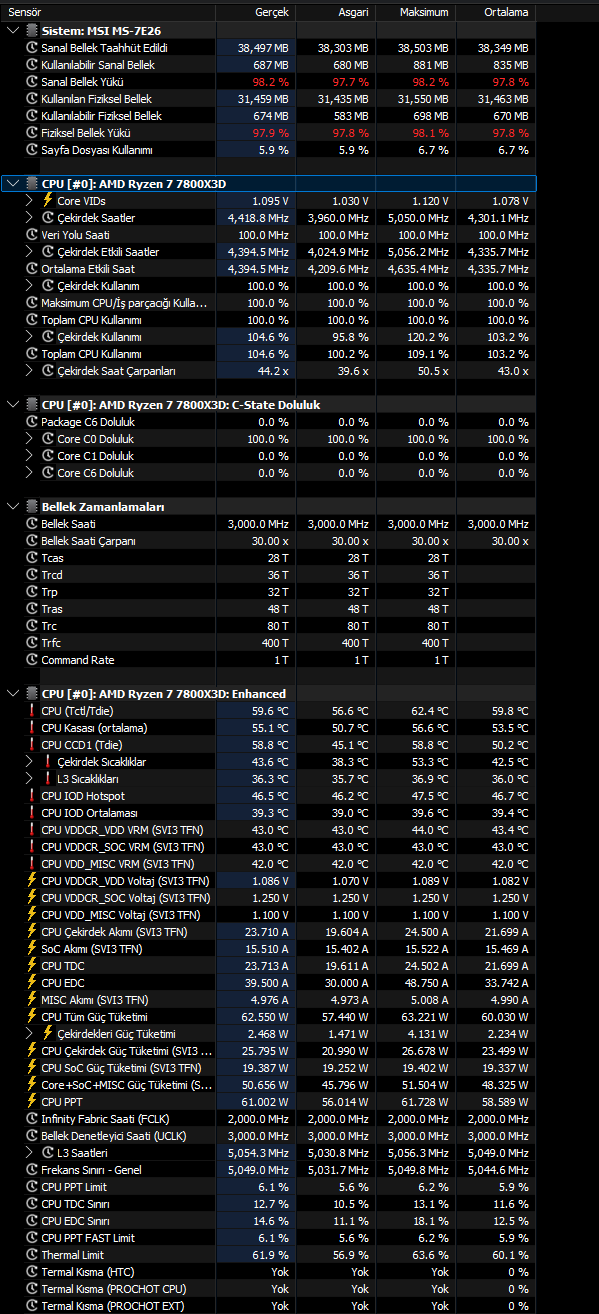Image resolution: width=599 pixels, height=1314 pixels.
Task: Expand the Çekirdekleri Güç Tüketimi row
Action: click(29, 1034)
